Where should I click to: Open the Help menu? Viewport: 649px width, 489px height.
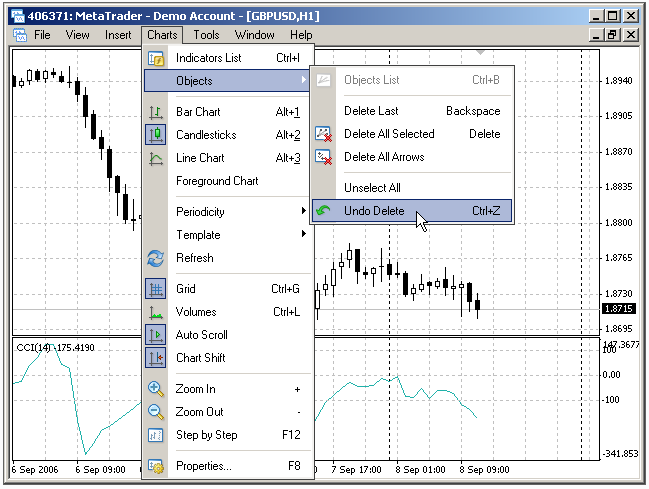[301, 35]
